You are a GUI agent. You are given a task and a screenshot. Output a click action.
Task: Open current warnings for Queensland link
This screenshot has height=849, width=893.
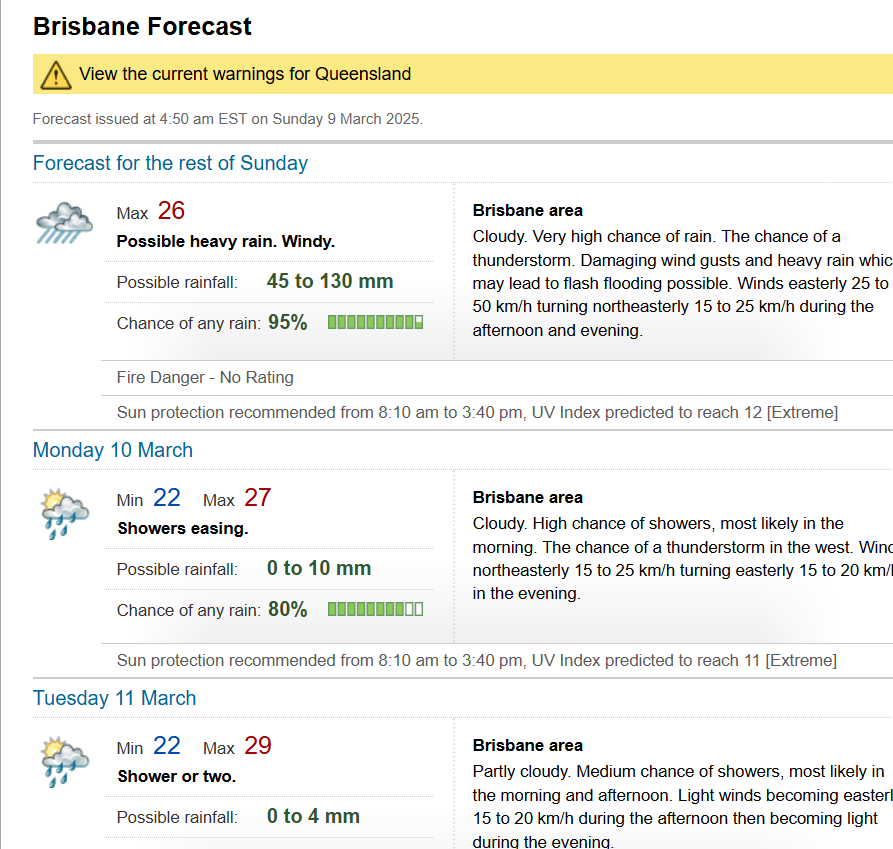pos(245,74)
